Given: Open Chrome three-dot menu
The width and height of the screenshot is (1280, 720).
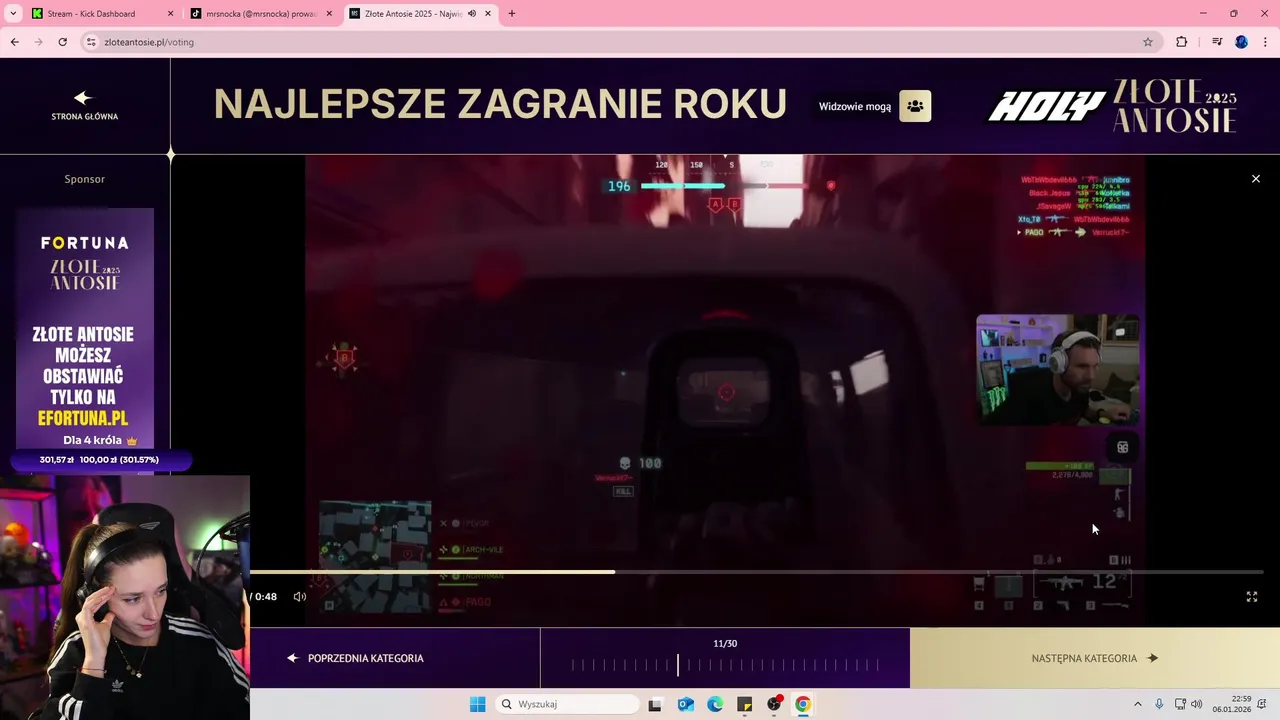Looking at the screenshot, I should click(x=1266, y=42).
